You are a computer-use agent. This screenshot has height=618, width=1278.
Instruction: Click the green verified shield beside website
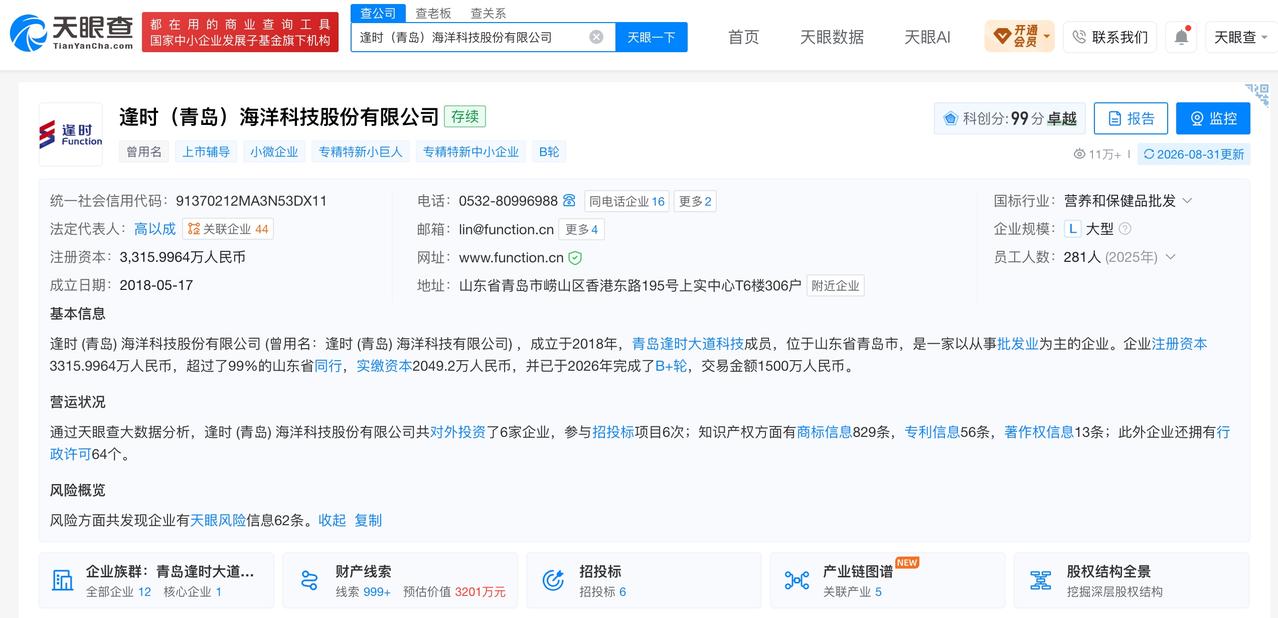(x=575, y=258)
